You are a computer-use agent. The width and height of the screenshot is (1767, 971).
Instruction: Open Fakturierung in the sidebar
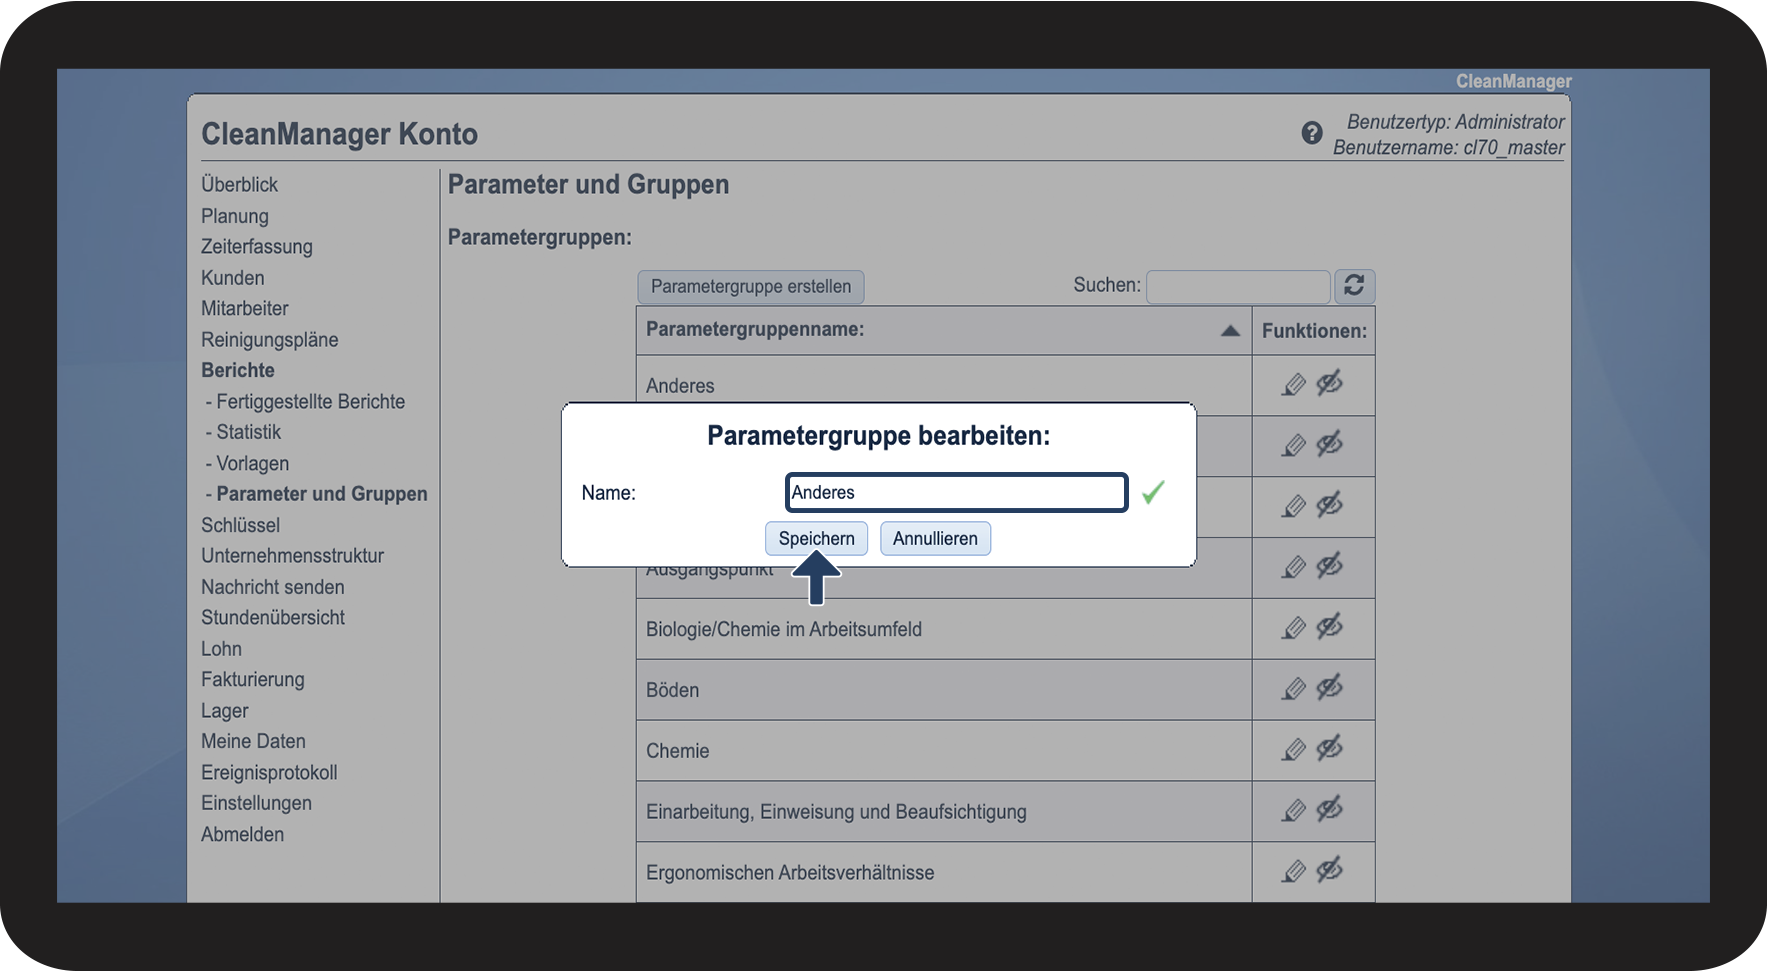[253, 680]
